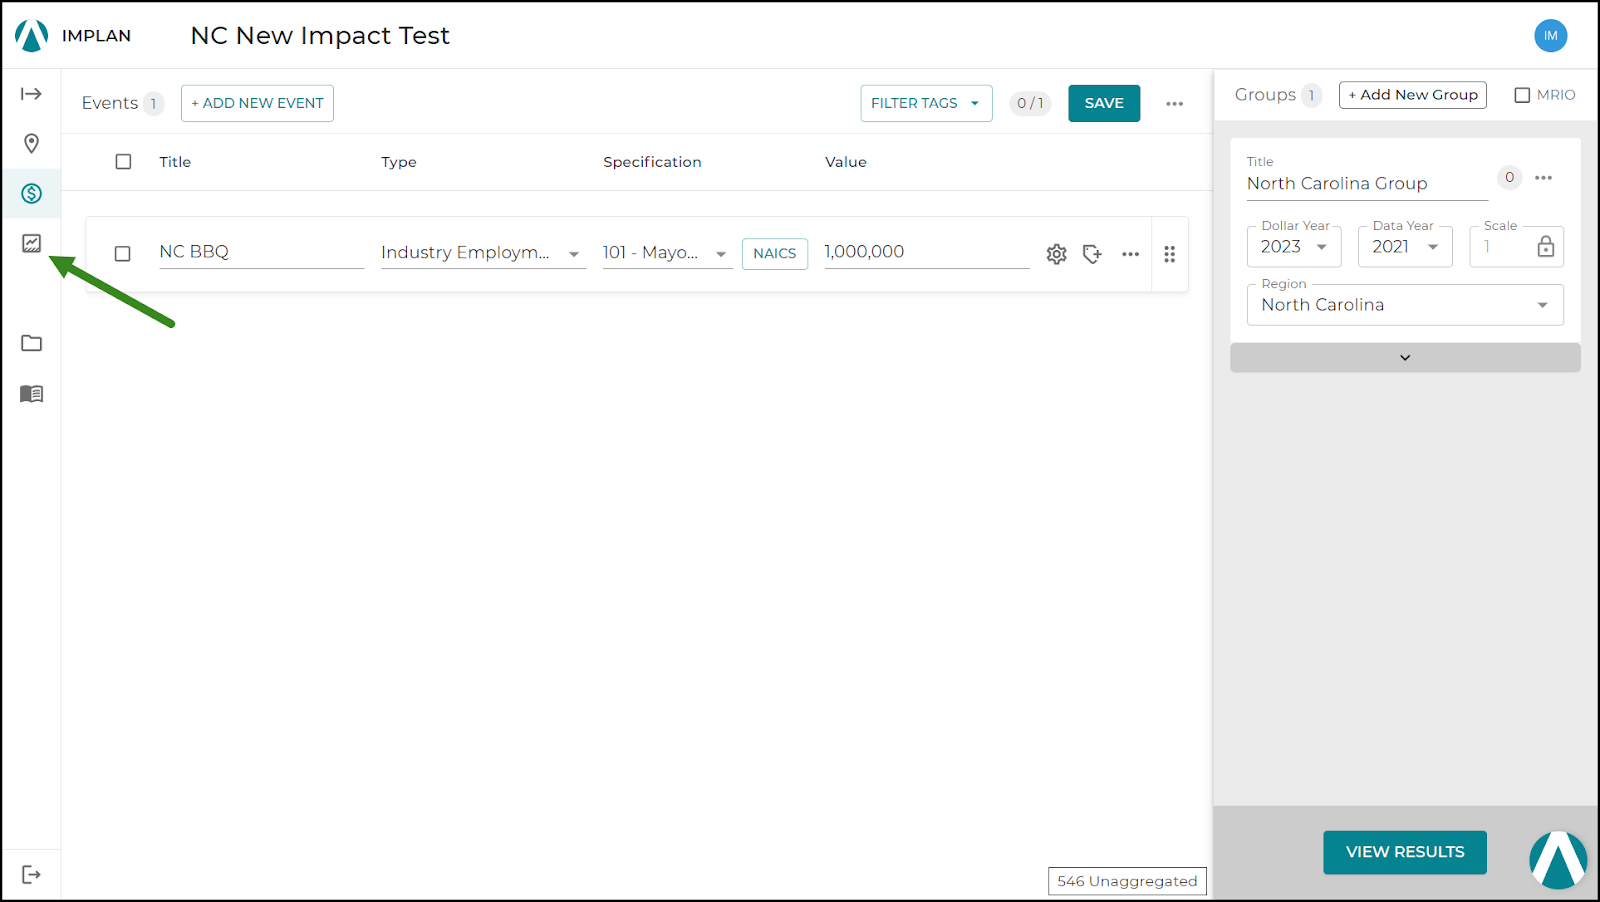Open the events header overflow menu
The width and height of the screenshot is (1600, 902).
point(1175,103)
